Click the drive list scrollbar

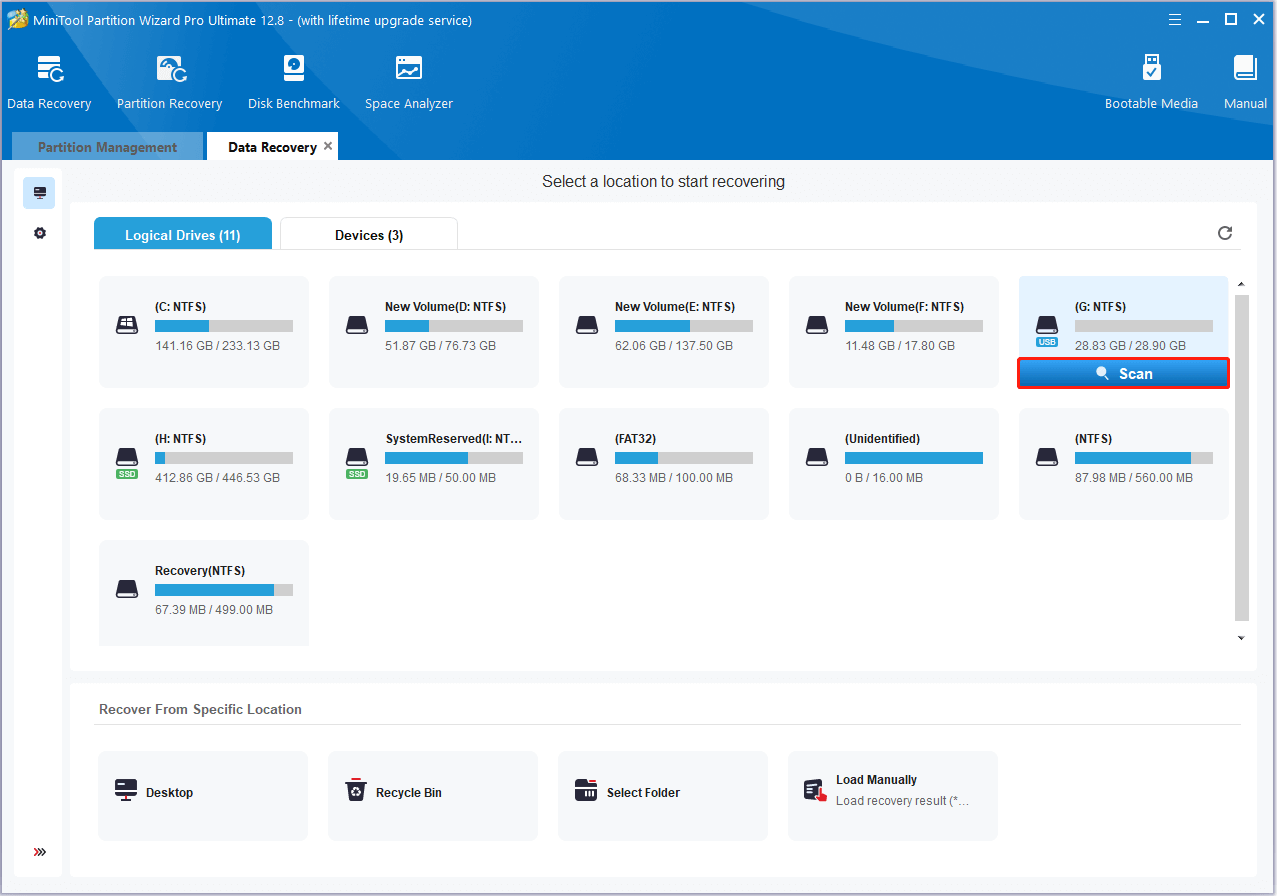1242,457
